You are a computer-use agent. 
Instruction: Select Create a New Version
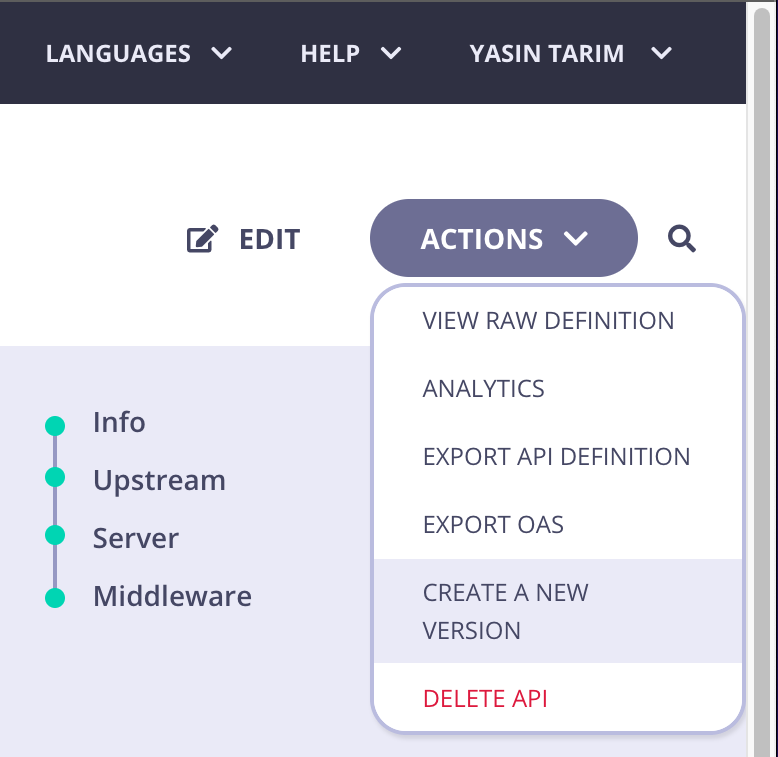click(x=505, y=611)
